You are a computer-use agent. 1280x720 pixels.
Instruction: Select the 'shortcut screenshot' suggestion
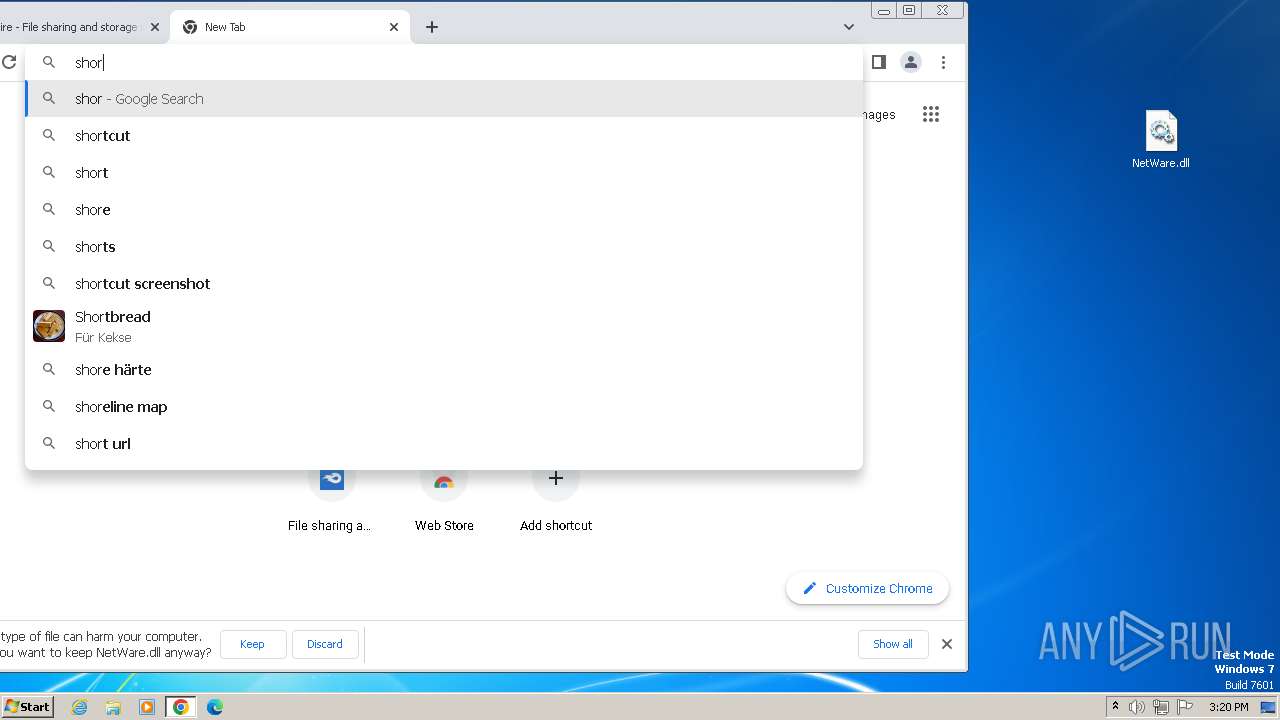coord(444,284)
